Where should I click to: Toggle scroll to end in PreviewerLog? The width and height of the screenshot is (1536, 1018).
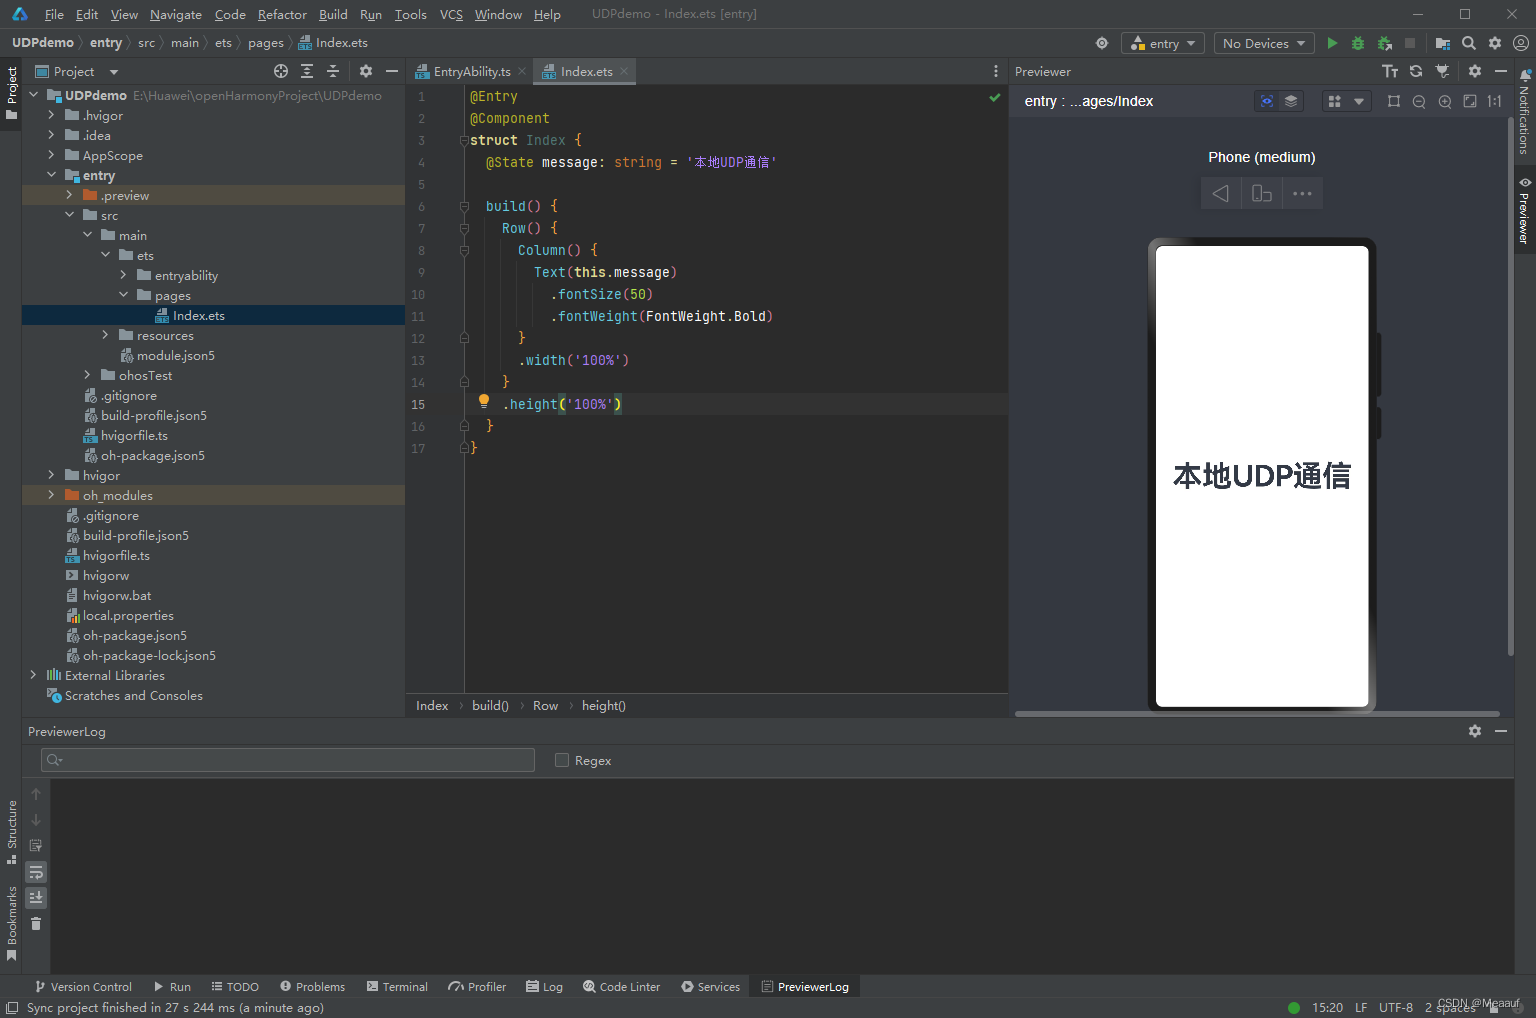(36, 897)
